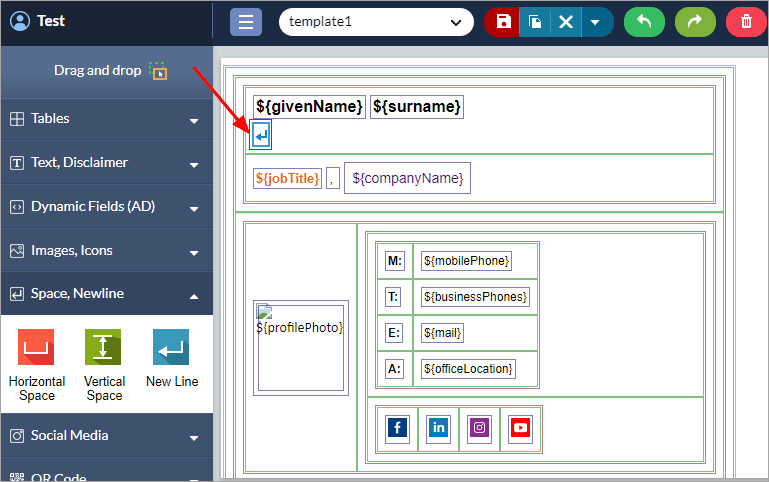
Task: Click the ${jobTitle} field in template
Action: point(287,178)
